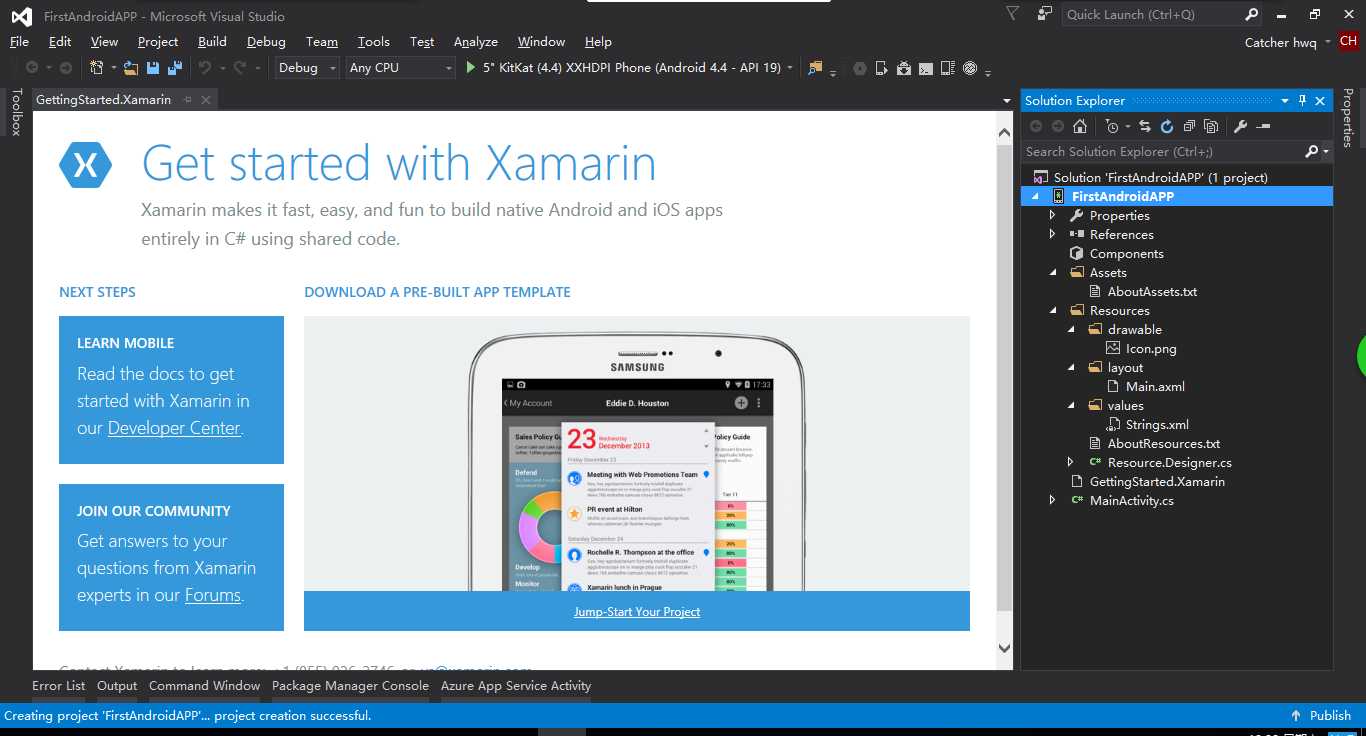This screenshot has height=736, width=1366.
Task: Click the Refresh icon in Solution Explorer
Action: pyautogui.click(x=1167, y=126)
